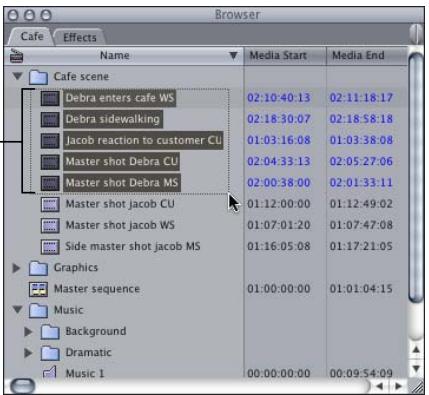Click the Master sequence icon

pos(38,289)
